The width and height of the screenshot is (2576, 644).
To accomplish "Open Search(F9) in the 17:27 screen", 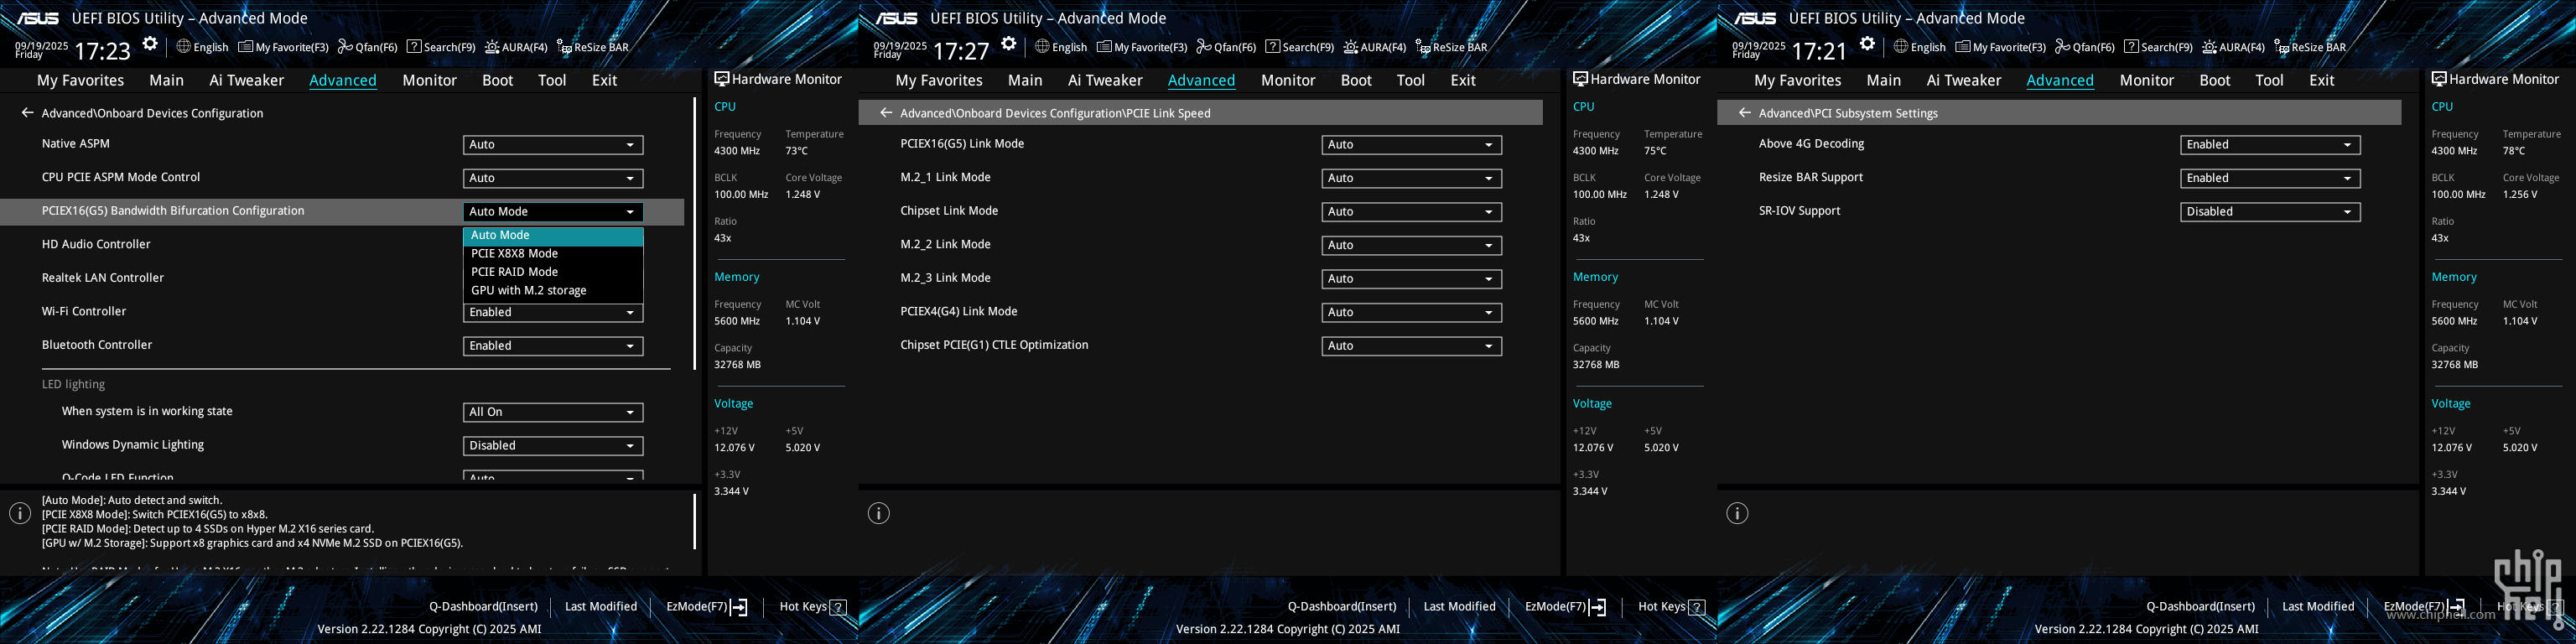I will pos(1300,47).
